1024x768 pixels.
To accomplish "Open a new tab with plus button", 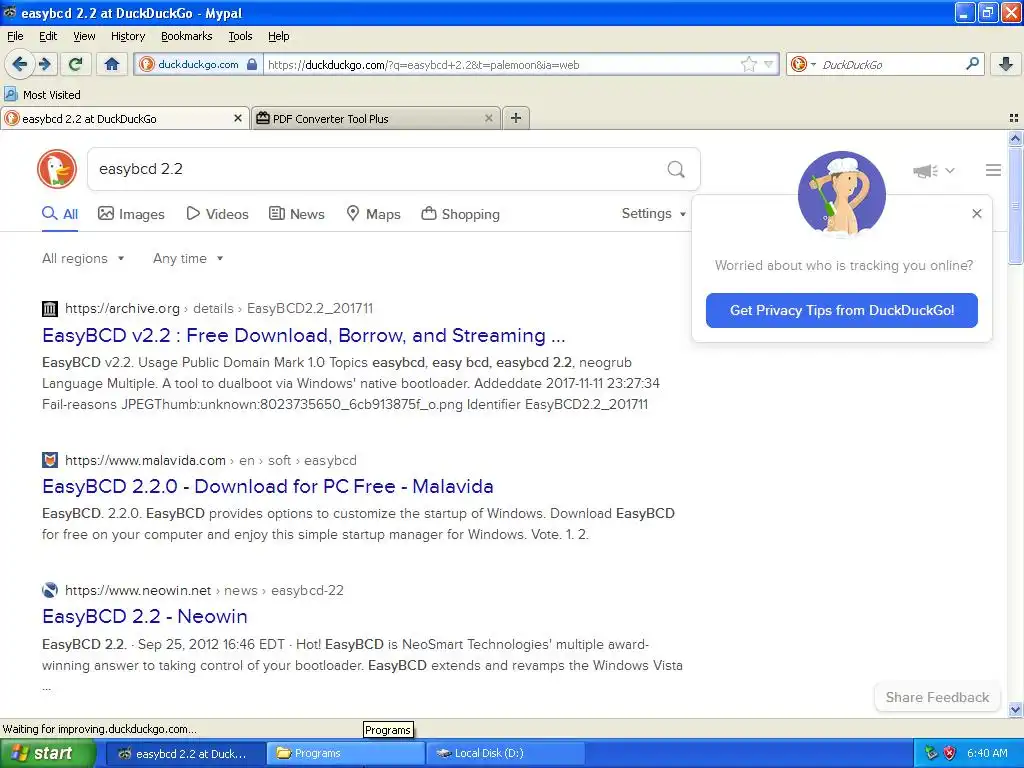I will (x=516, y=118).
